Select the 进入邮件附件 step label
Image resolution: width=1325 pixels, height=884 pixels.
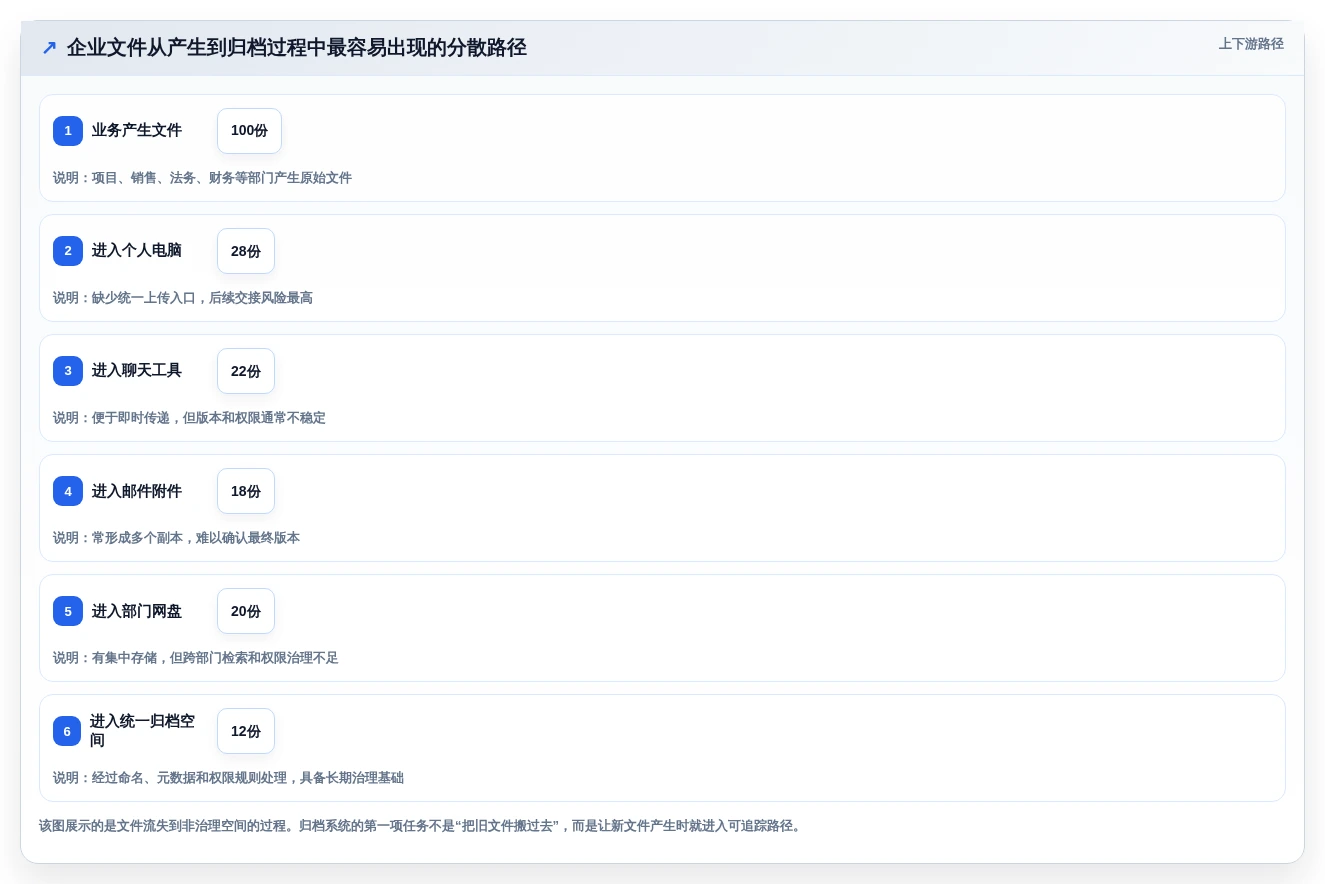pos(137,491)
